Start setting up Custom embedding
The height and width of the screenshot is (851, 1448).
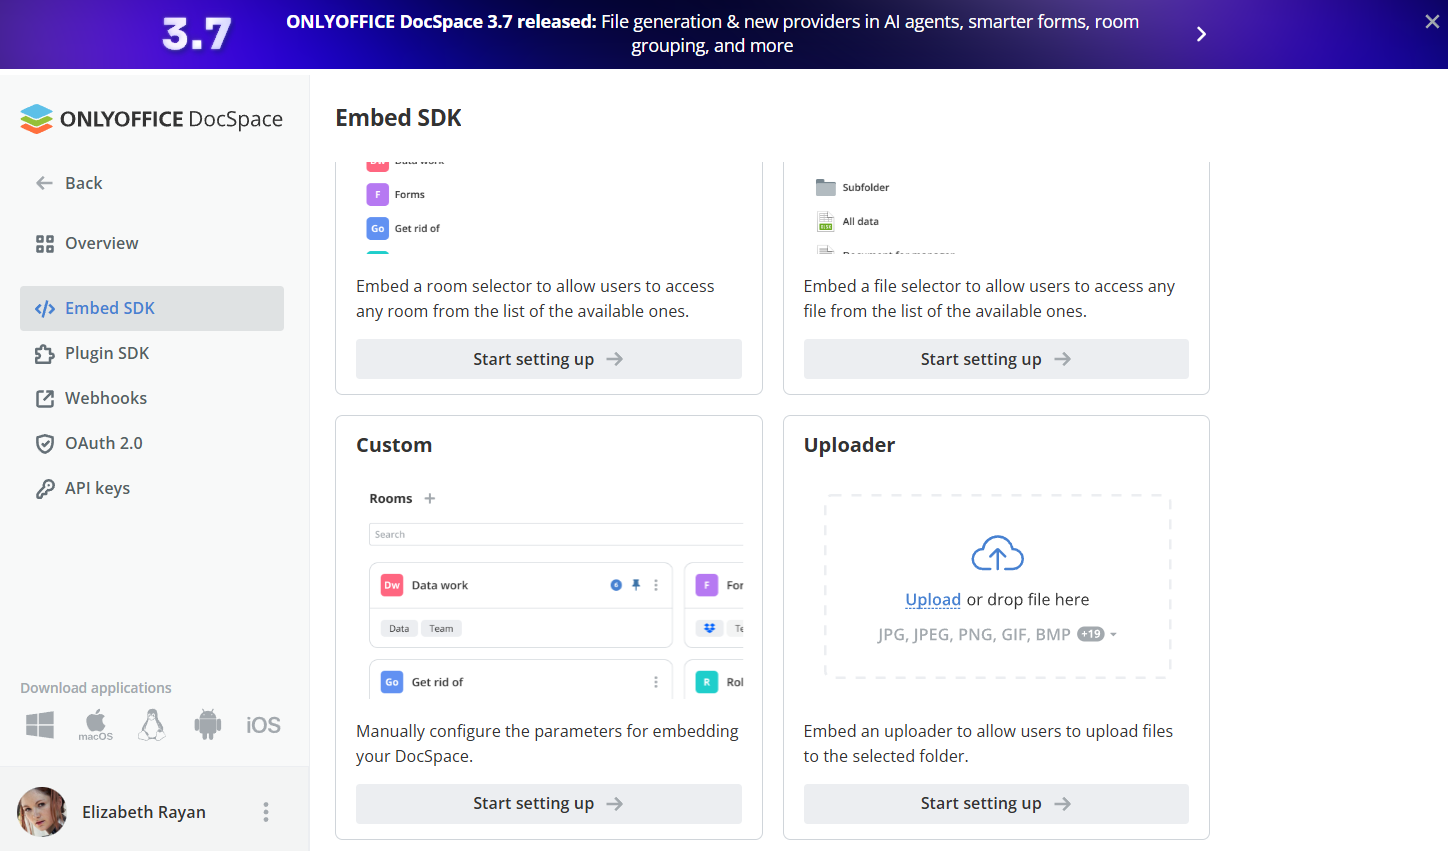(549, 804)
